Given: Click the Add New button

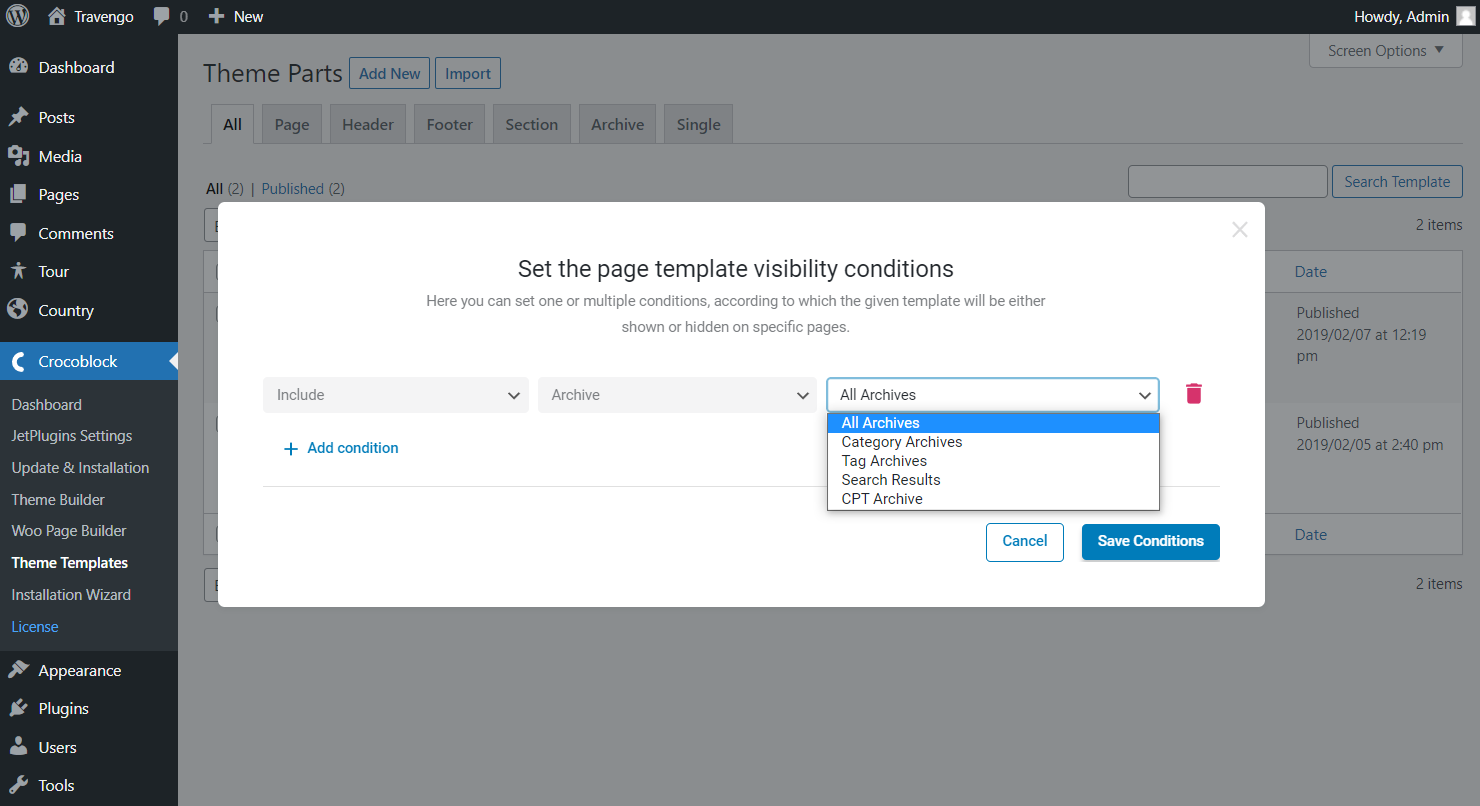Looking at the screenshot, I should point(390,73).
